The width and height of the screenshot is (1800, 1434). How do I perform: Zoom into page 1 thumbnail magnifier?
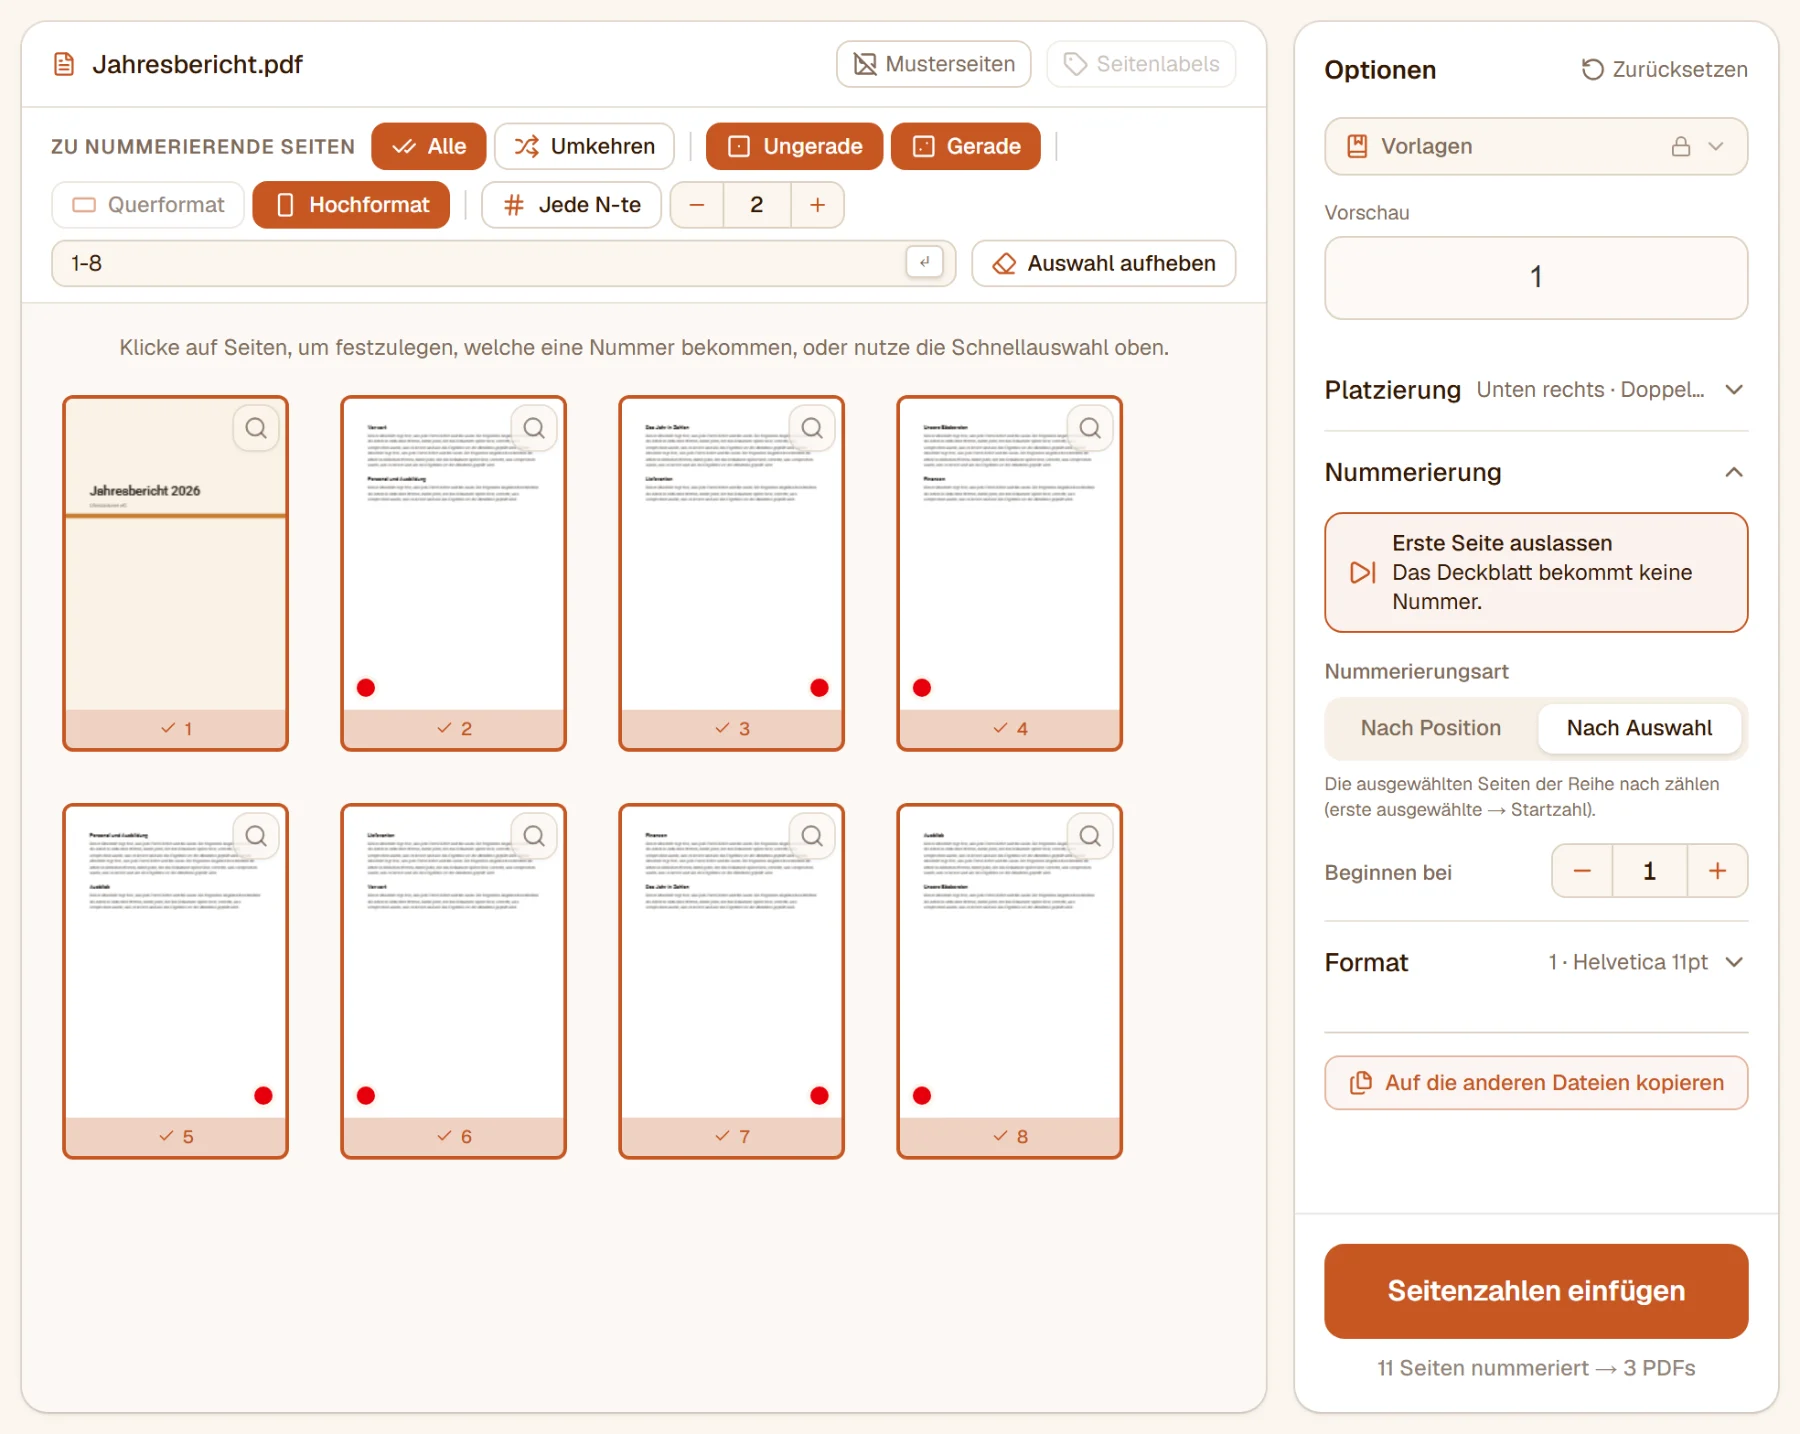(256, 428)
